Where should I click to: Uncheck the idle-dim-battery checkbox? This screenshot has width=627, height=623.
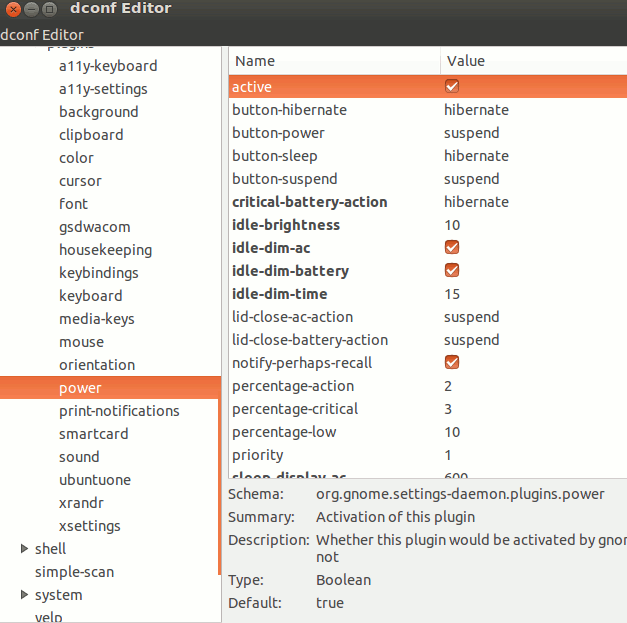coord(451,270)
